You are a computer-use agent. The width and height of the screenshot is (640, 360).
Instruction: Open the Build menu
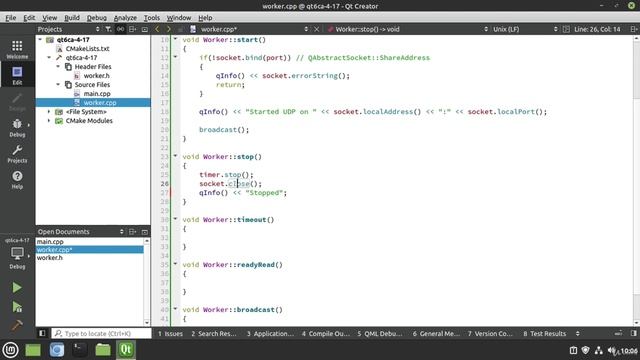tap(72, 18)
